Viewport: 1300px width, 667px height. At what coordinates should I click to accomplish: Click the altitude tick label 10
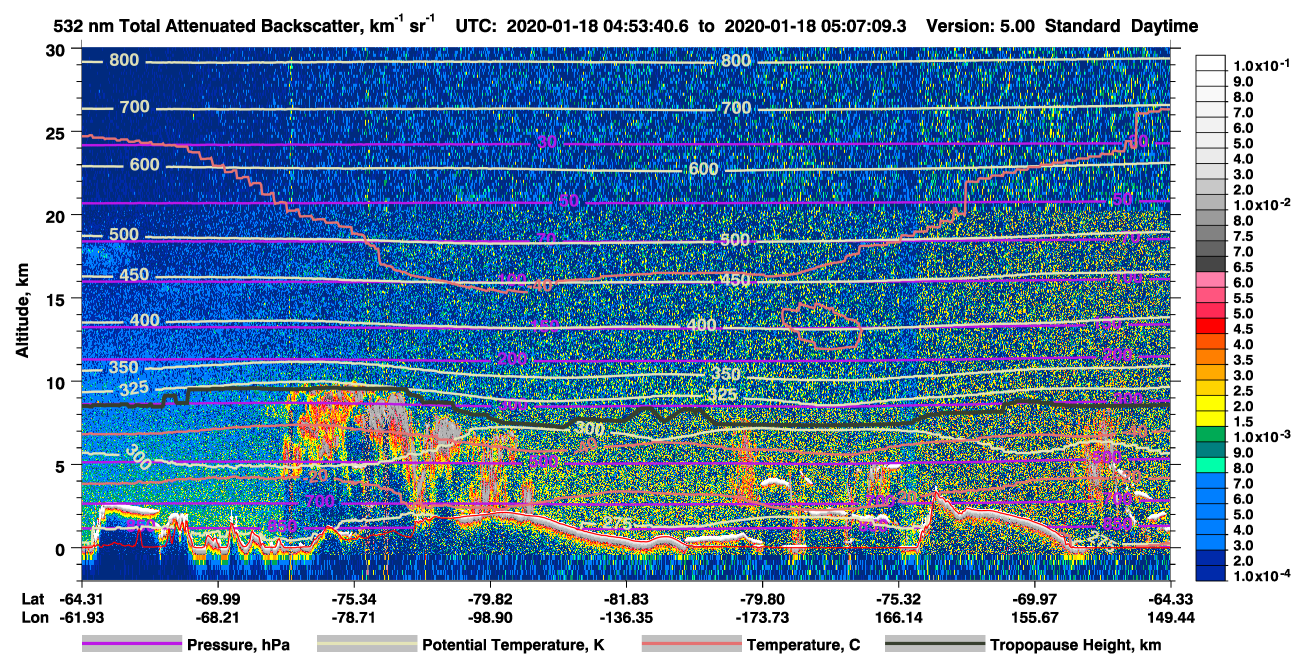pos(58,382)
